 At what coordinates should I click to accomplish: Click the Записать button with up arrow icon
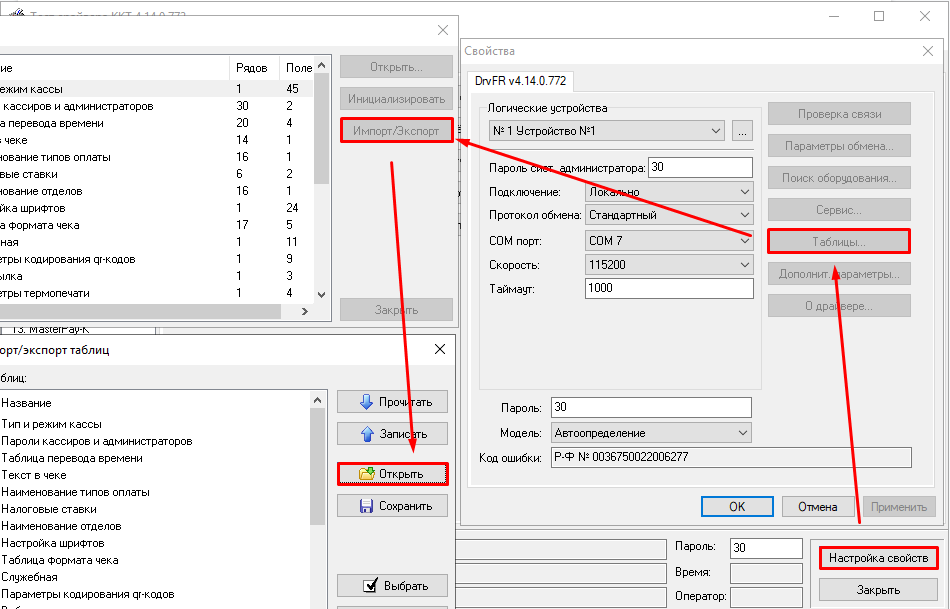coord(392,434)
